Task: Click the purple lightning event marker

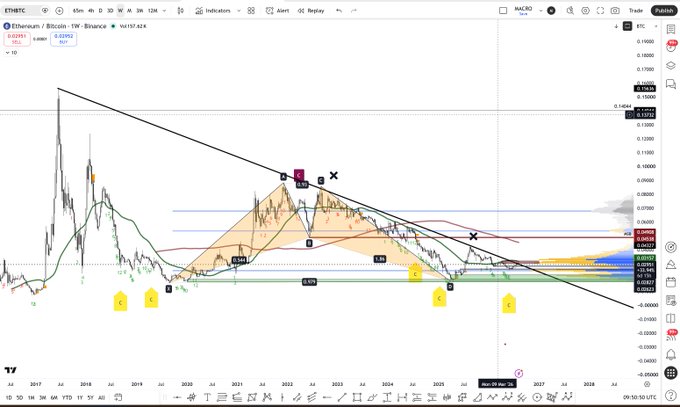Action: click(x=519, y=373)
